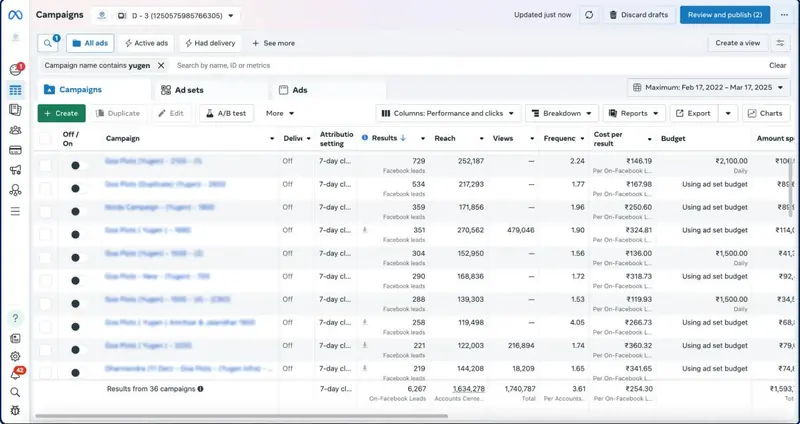Viewport: 800px width, 424px height.
Task: Open Cost per result column menu
Action: coord(649,139)
